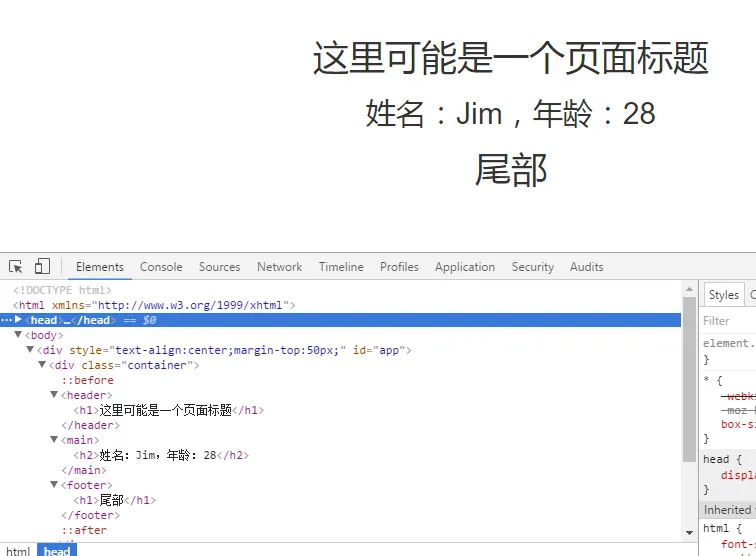Screen dimensions: 756x556
Task: Select the ::before pseudo-element line
Action: pyautogui.click(x=87, y=380)
